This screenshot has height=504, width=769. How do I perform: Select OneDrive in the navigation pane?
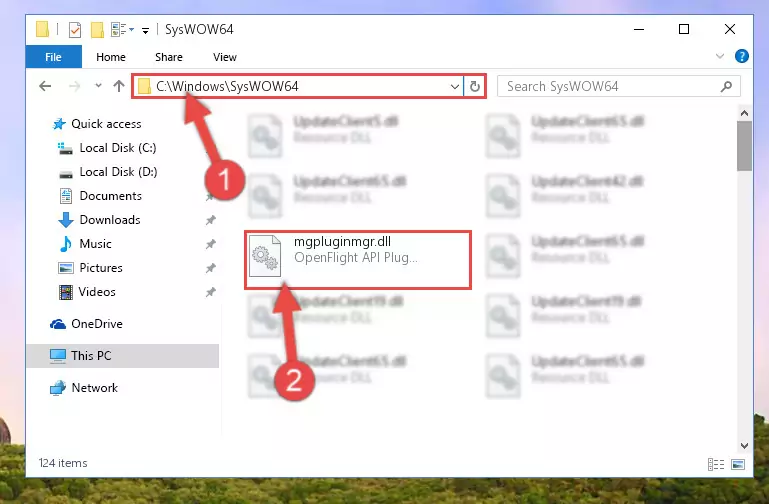[x=97, y=324]
